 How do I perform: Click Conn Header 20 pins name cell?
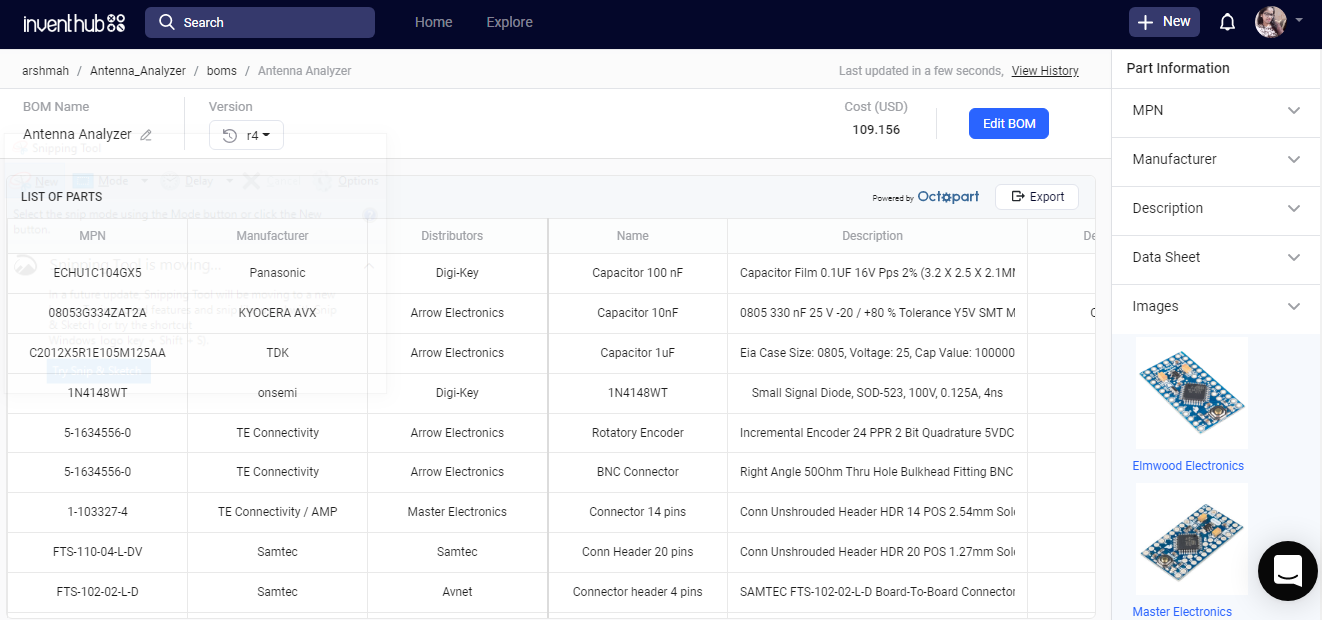click(x=637, y=552)
